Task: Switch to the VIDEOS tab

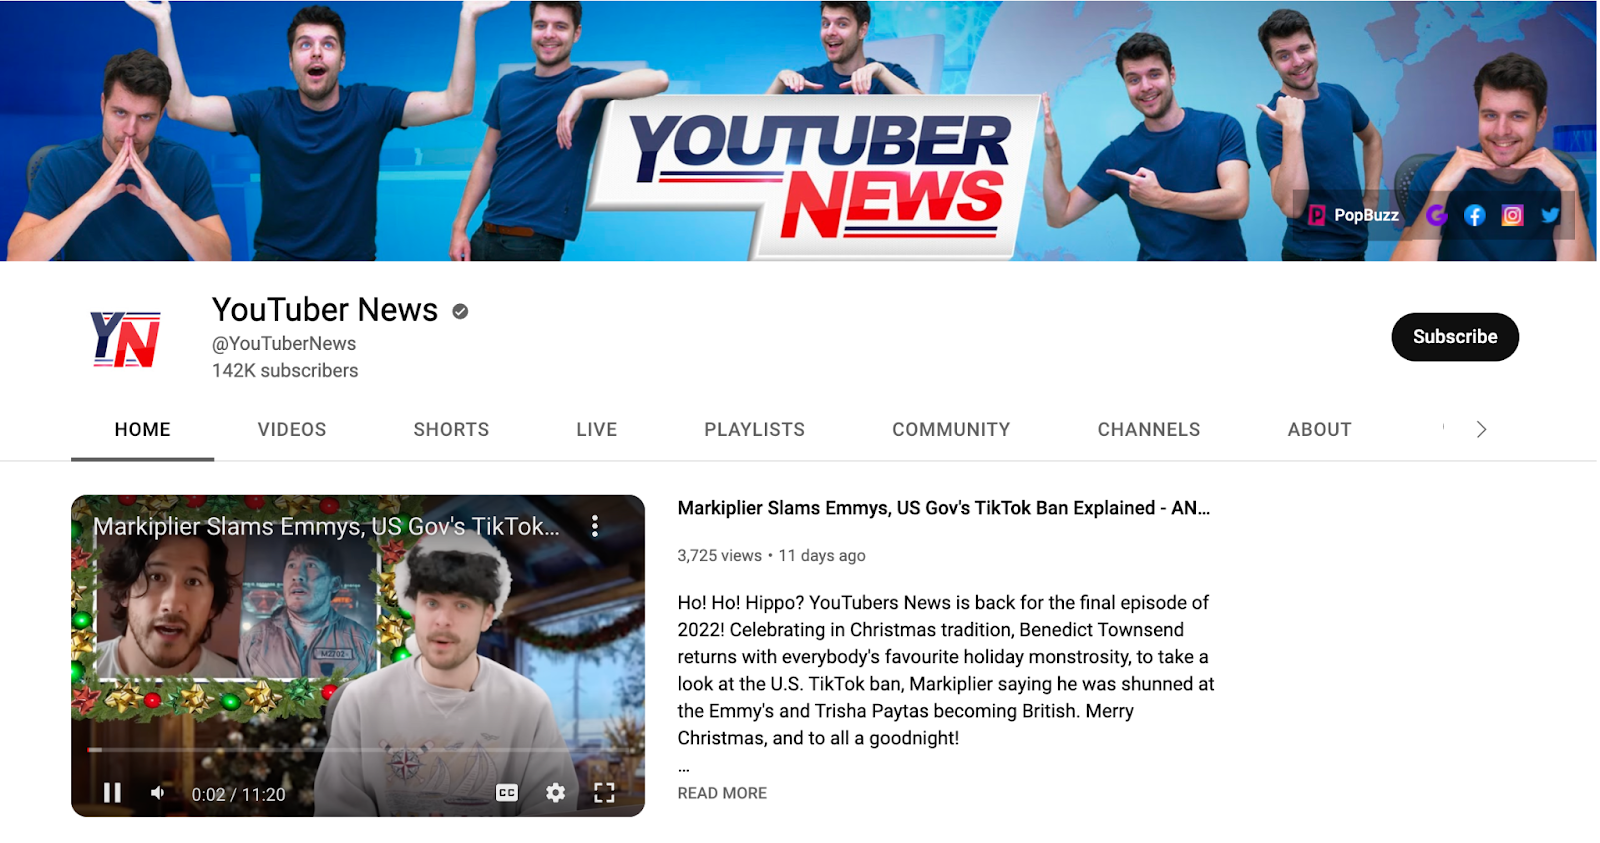Action: [x=292, y=429]
